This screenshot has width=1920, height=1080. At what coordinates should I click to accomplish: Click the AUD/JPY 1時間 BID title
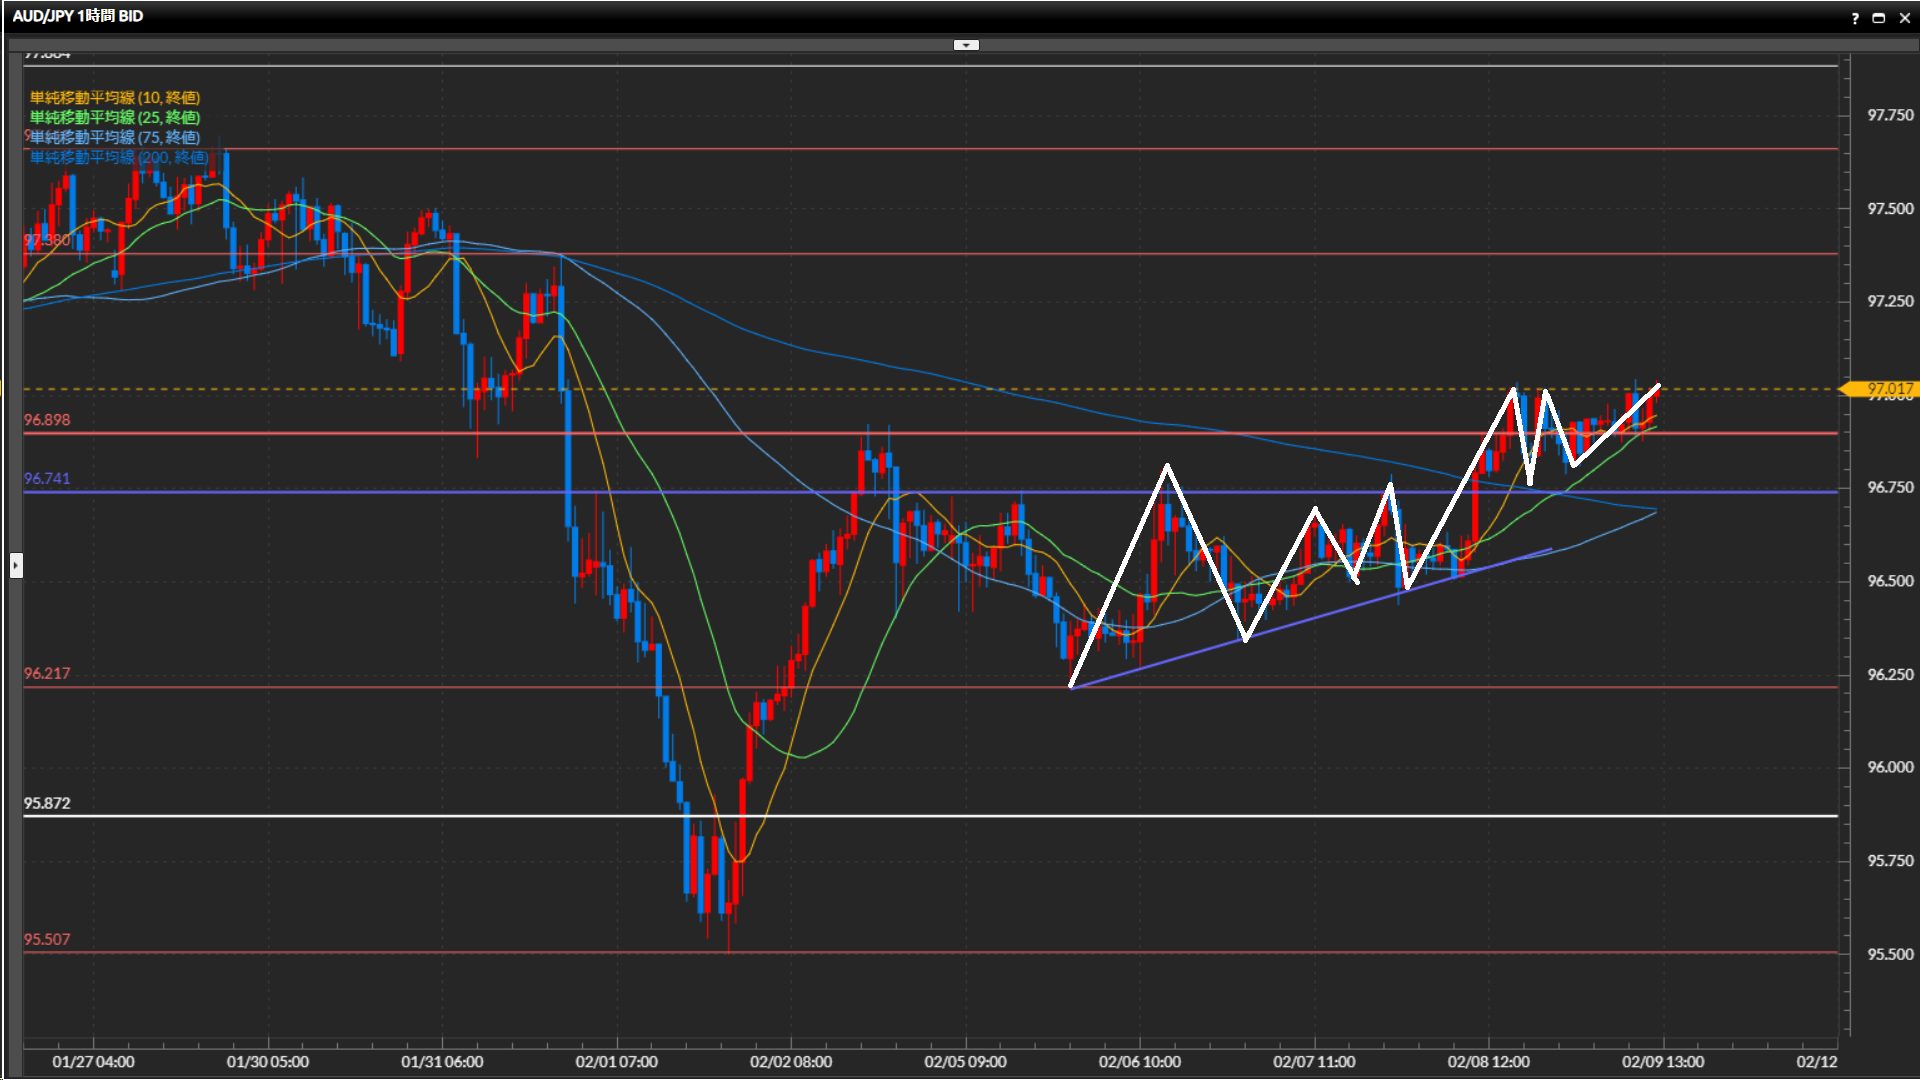[78, 16]
